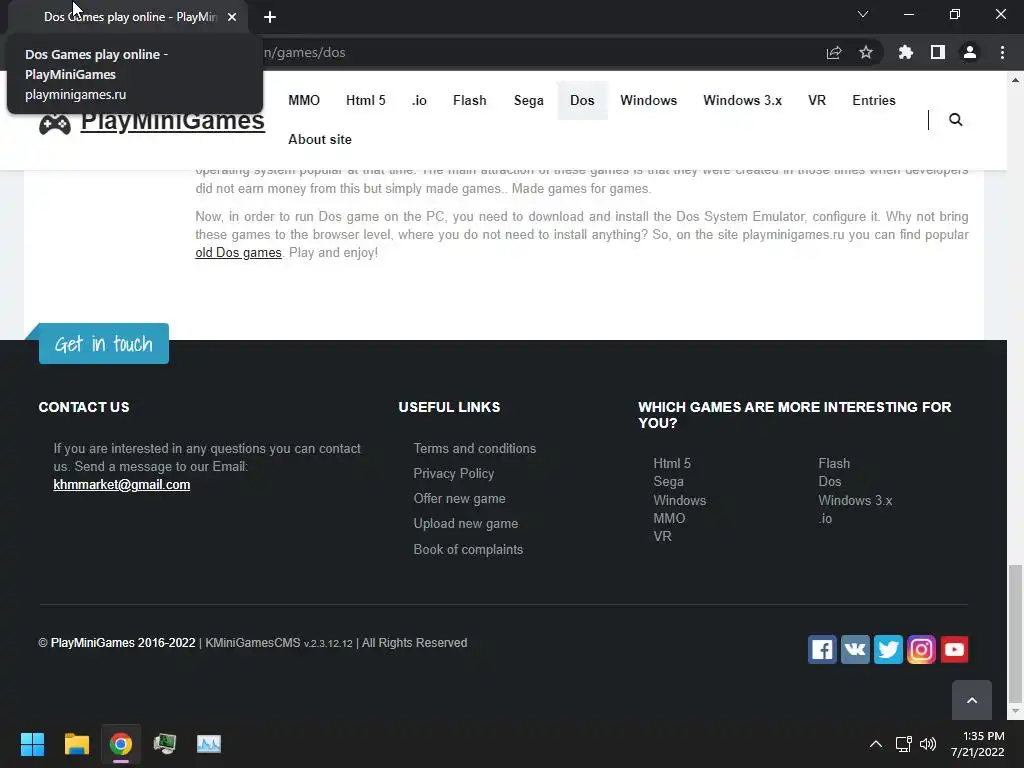Click the PlayMiniGames logo title
This screenshot has height=768, width=1024.
click(172, 121)
